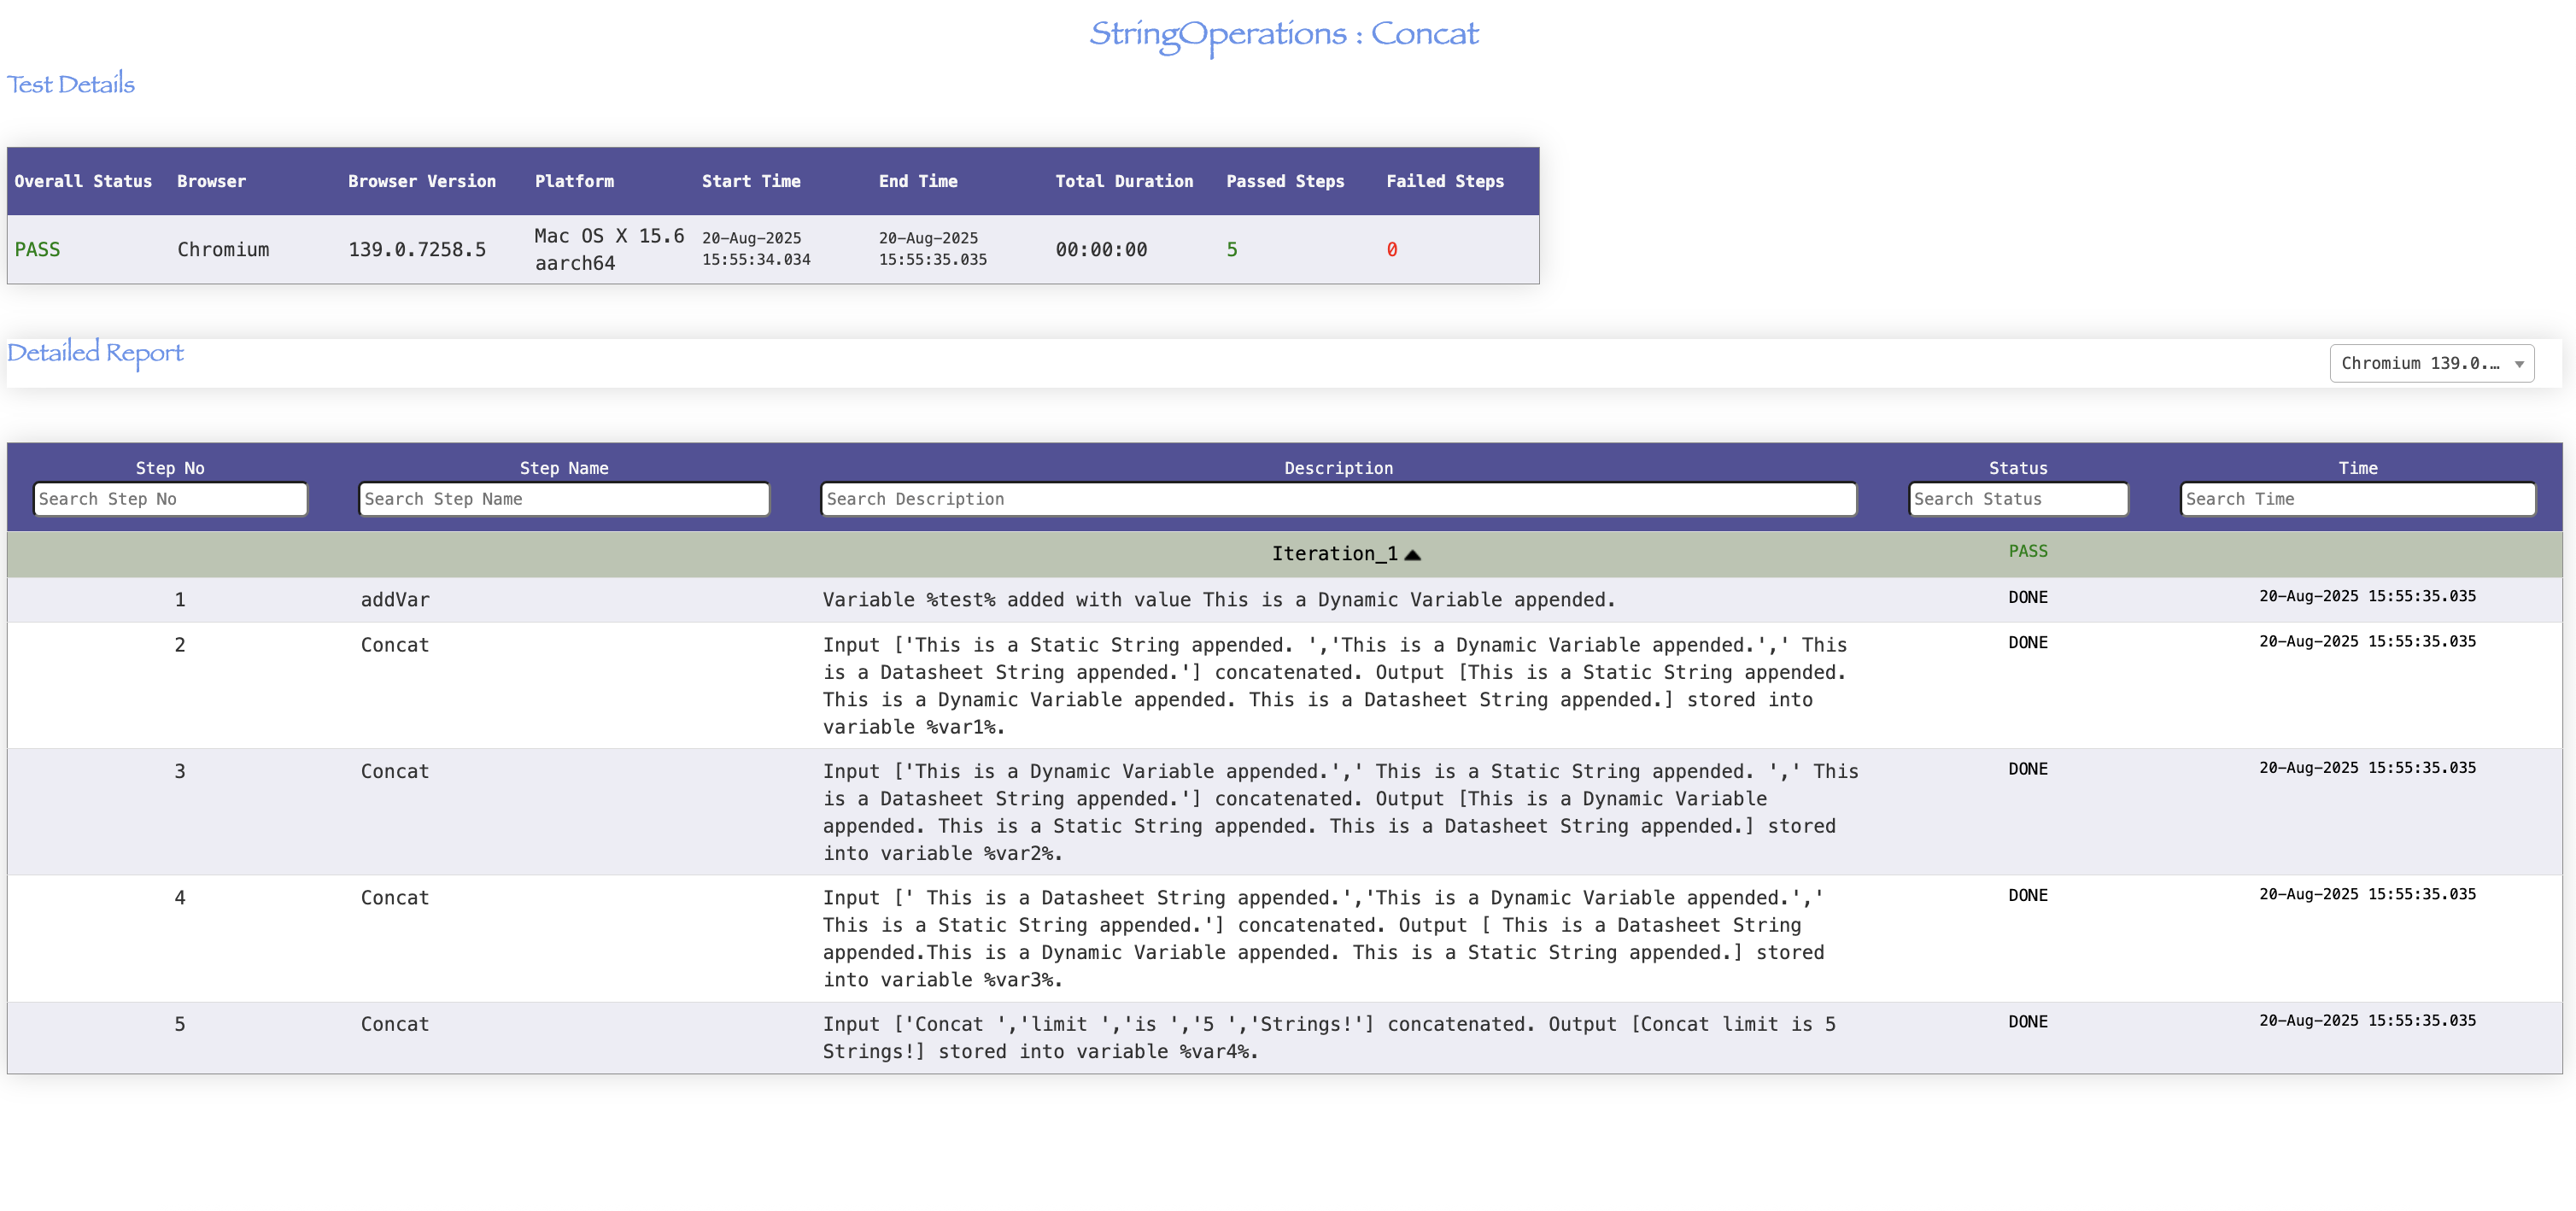Select the addVar step row

coord(395,600)
